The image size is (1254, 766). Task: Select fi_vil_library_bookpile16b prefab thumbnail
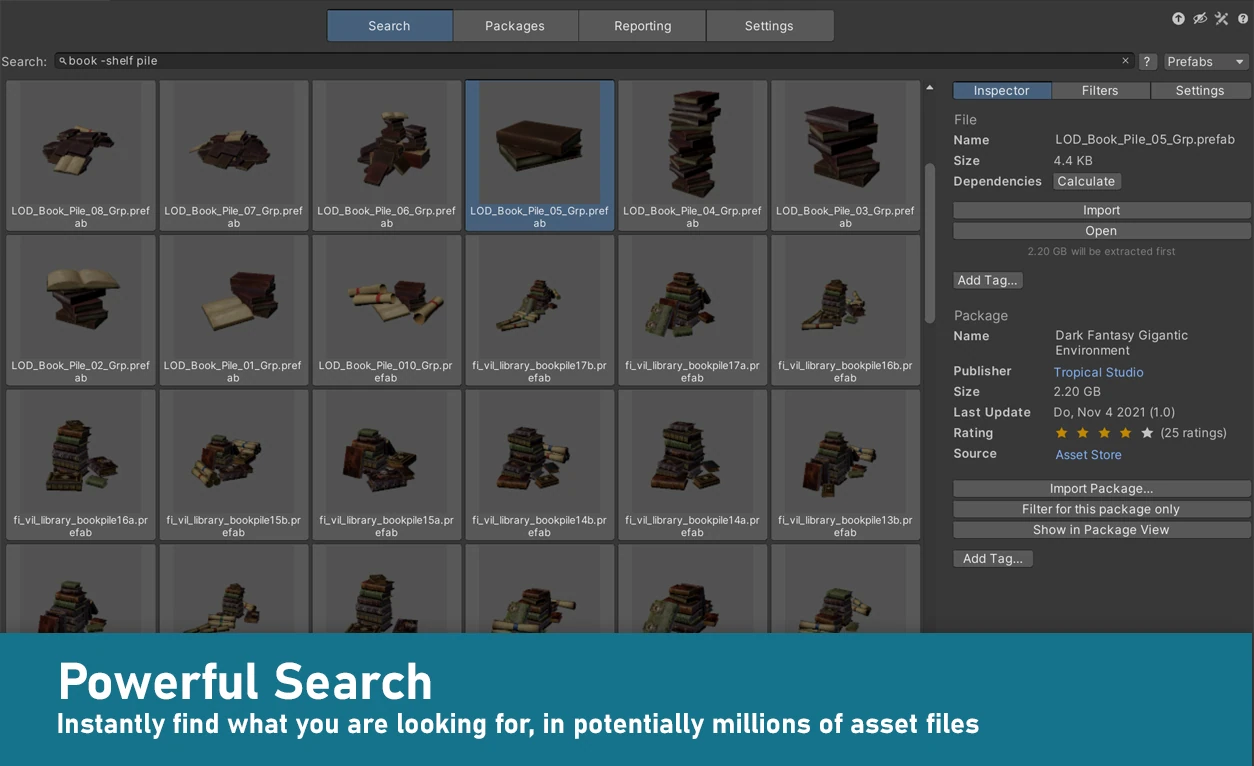click(x=846, y=311)
